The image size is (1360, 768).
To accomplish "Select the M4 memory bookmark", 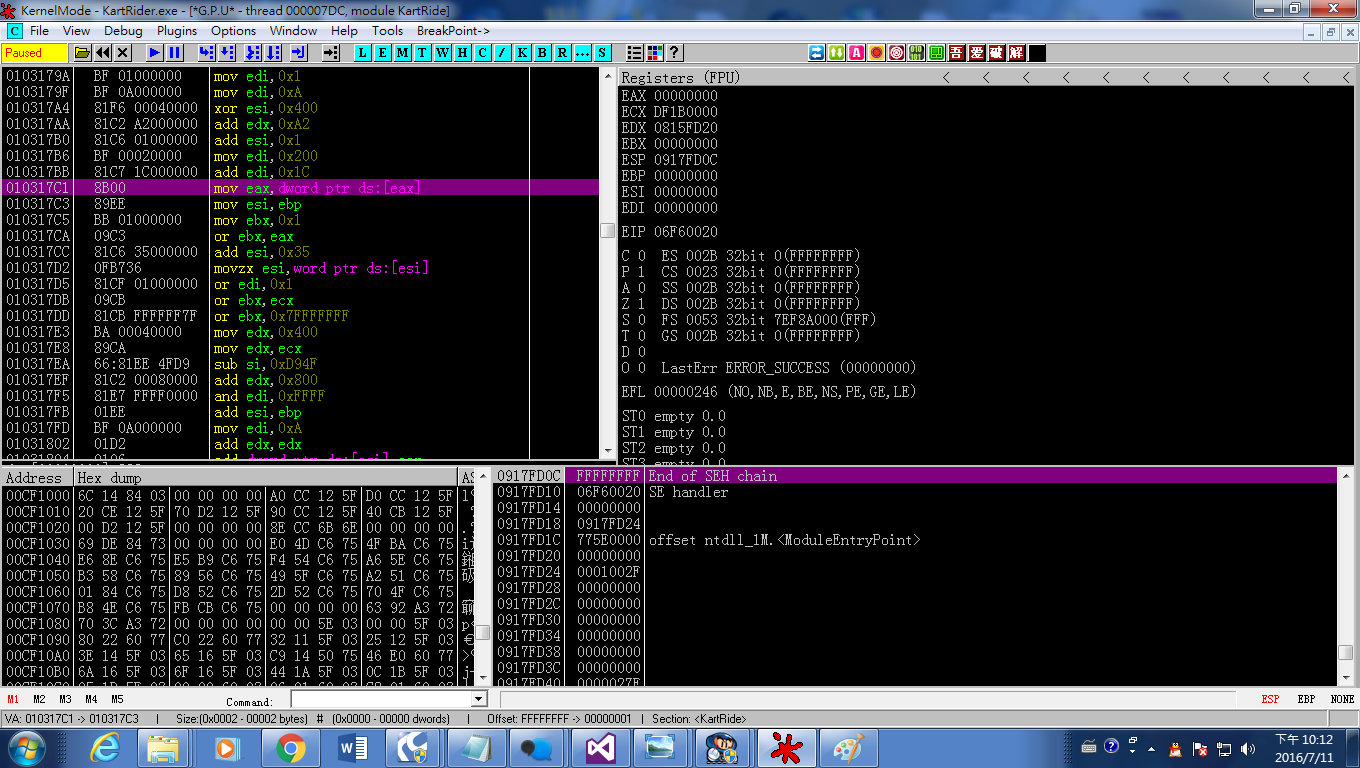I will point(91,699).
